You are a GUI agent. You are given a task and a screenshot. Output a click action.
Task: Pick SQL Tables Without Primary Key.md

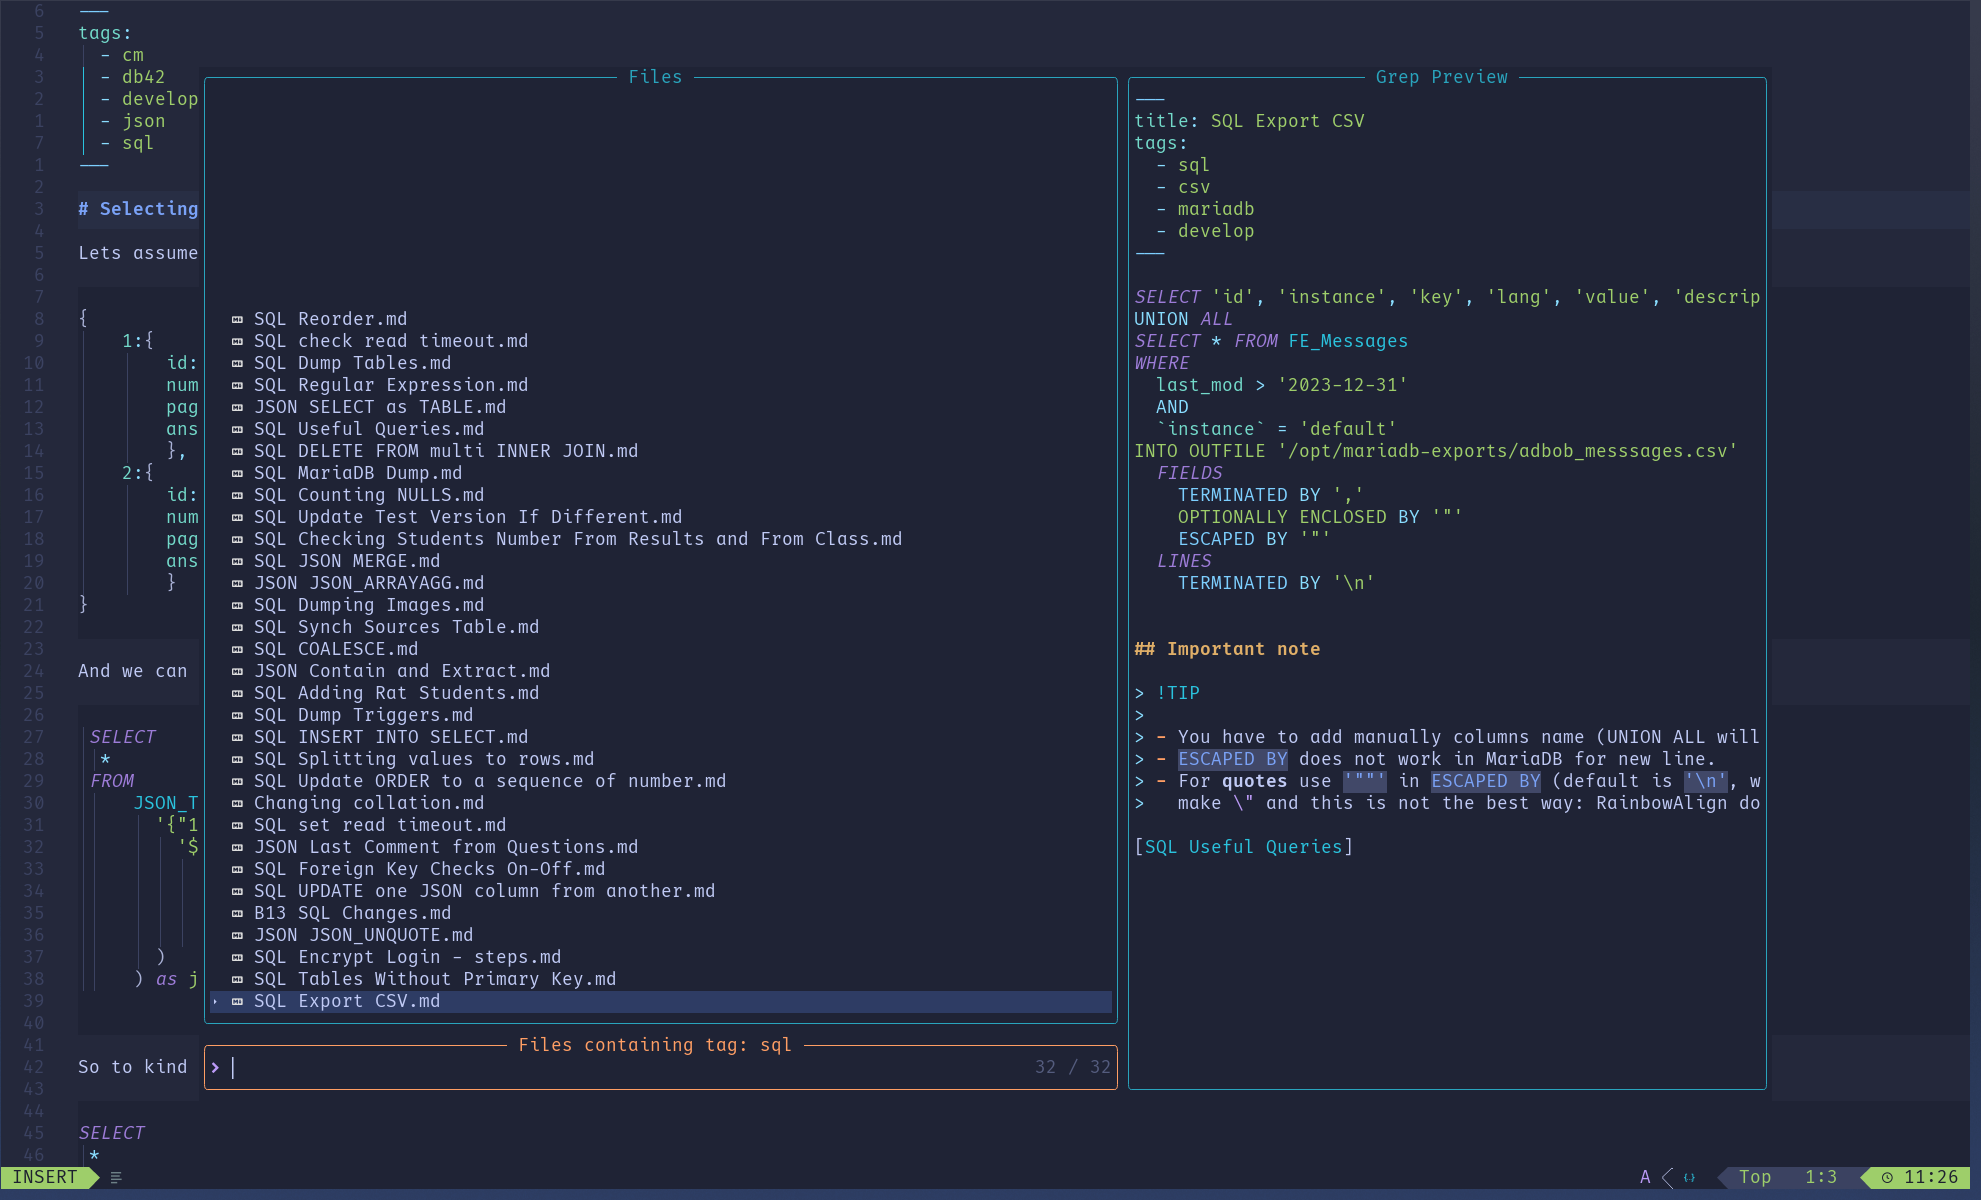[x=434, y=979]
